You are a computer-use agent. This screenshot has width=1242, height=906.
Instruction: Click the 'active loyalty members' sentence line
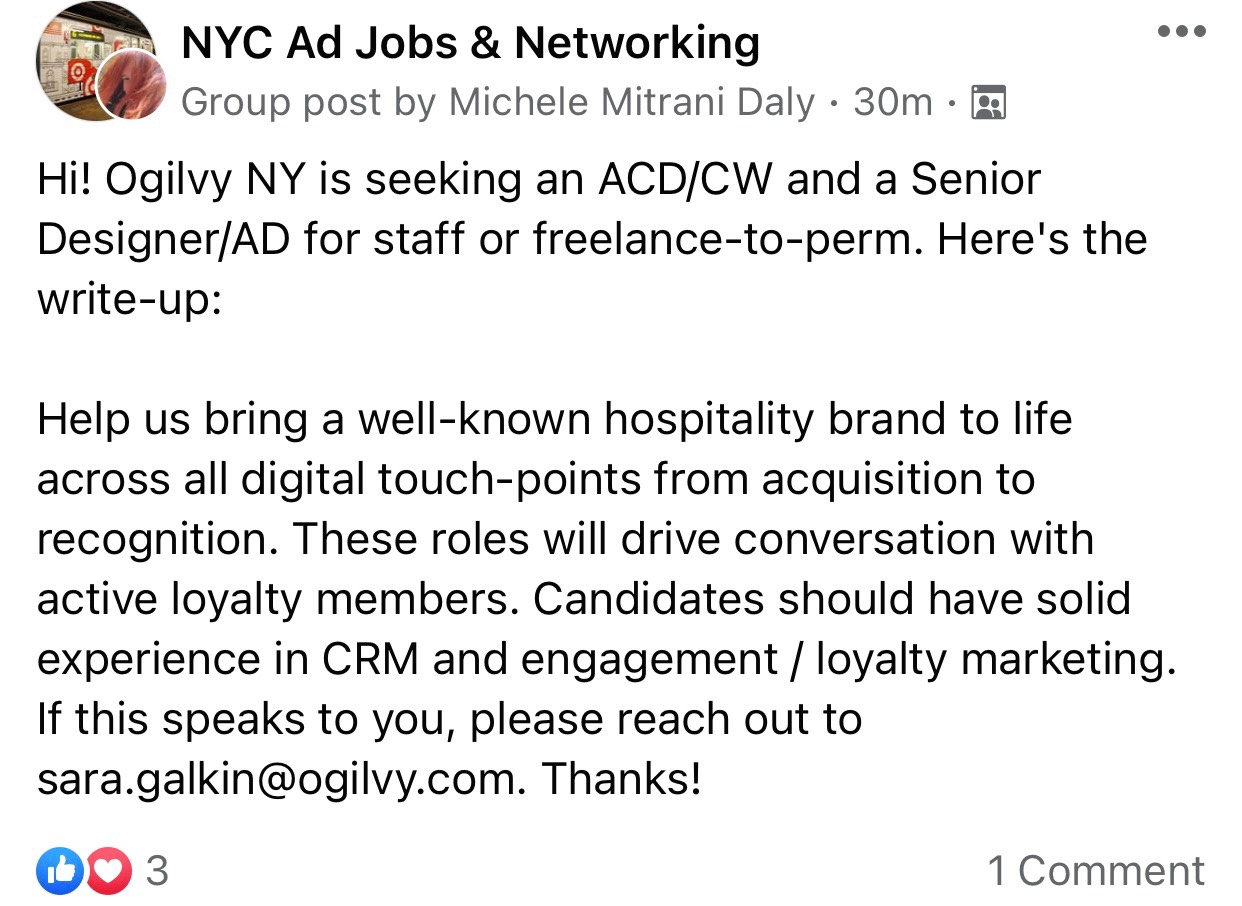[x=584, y=600]
